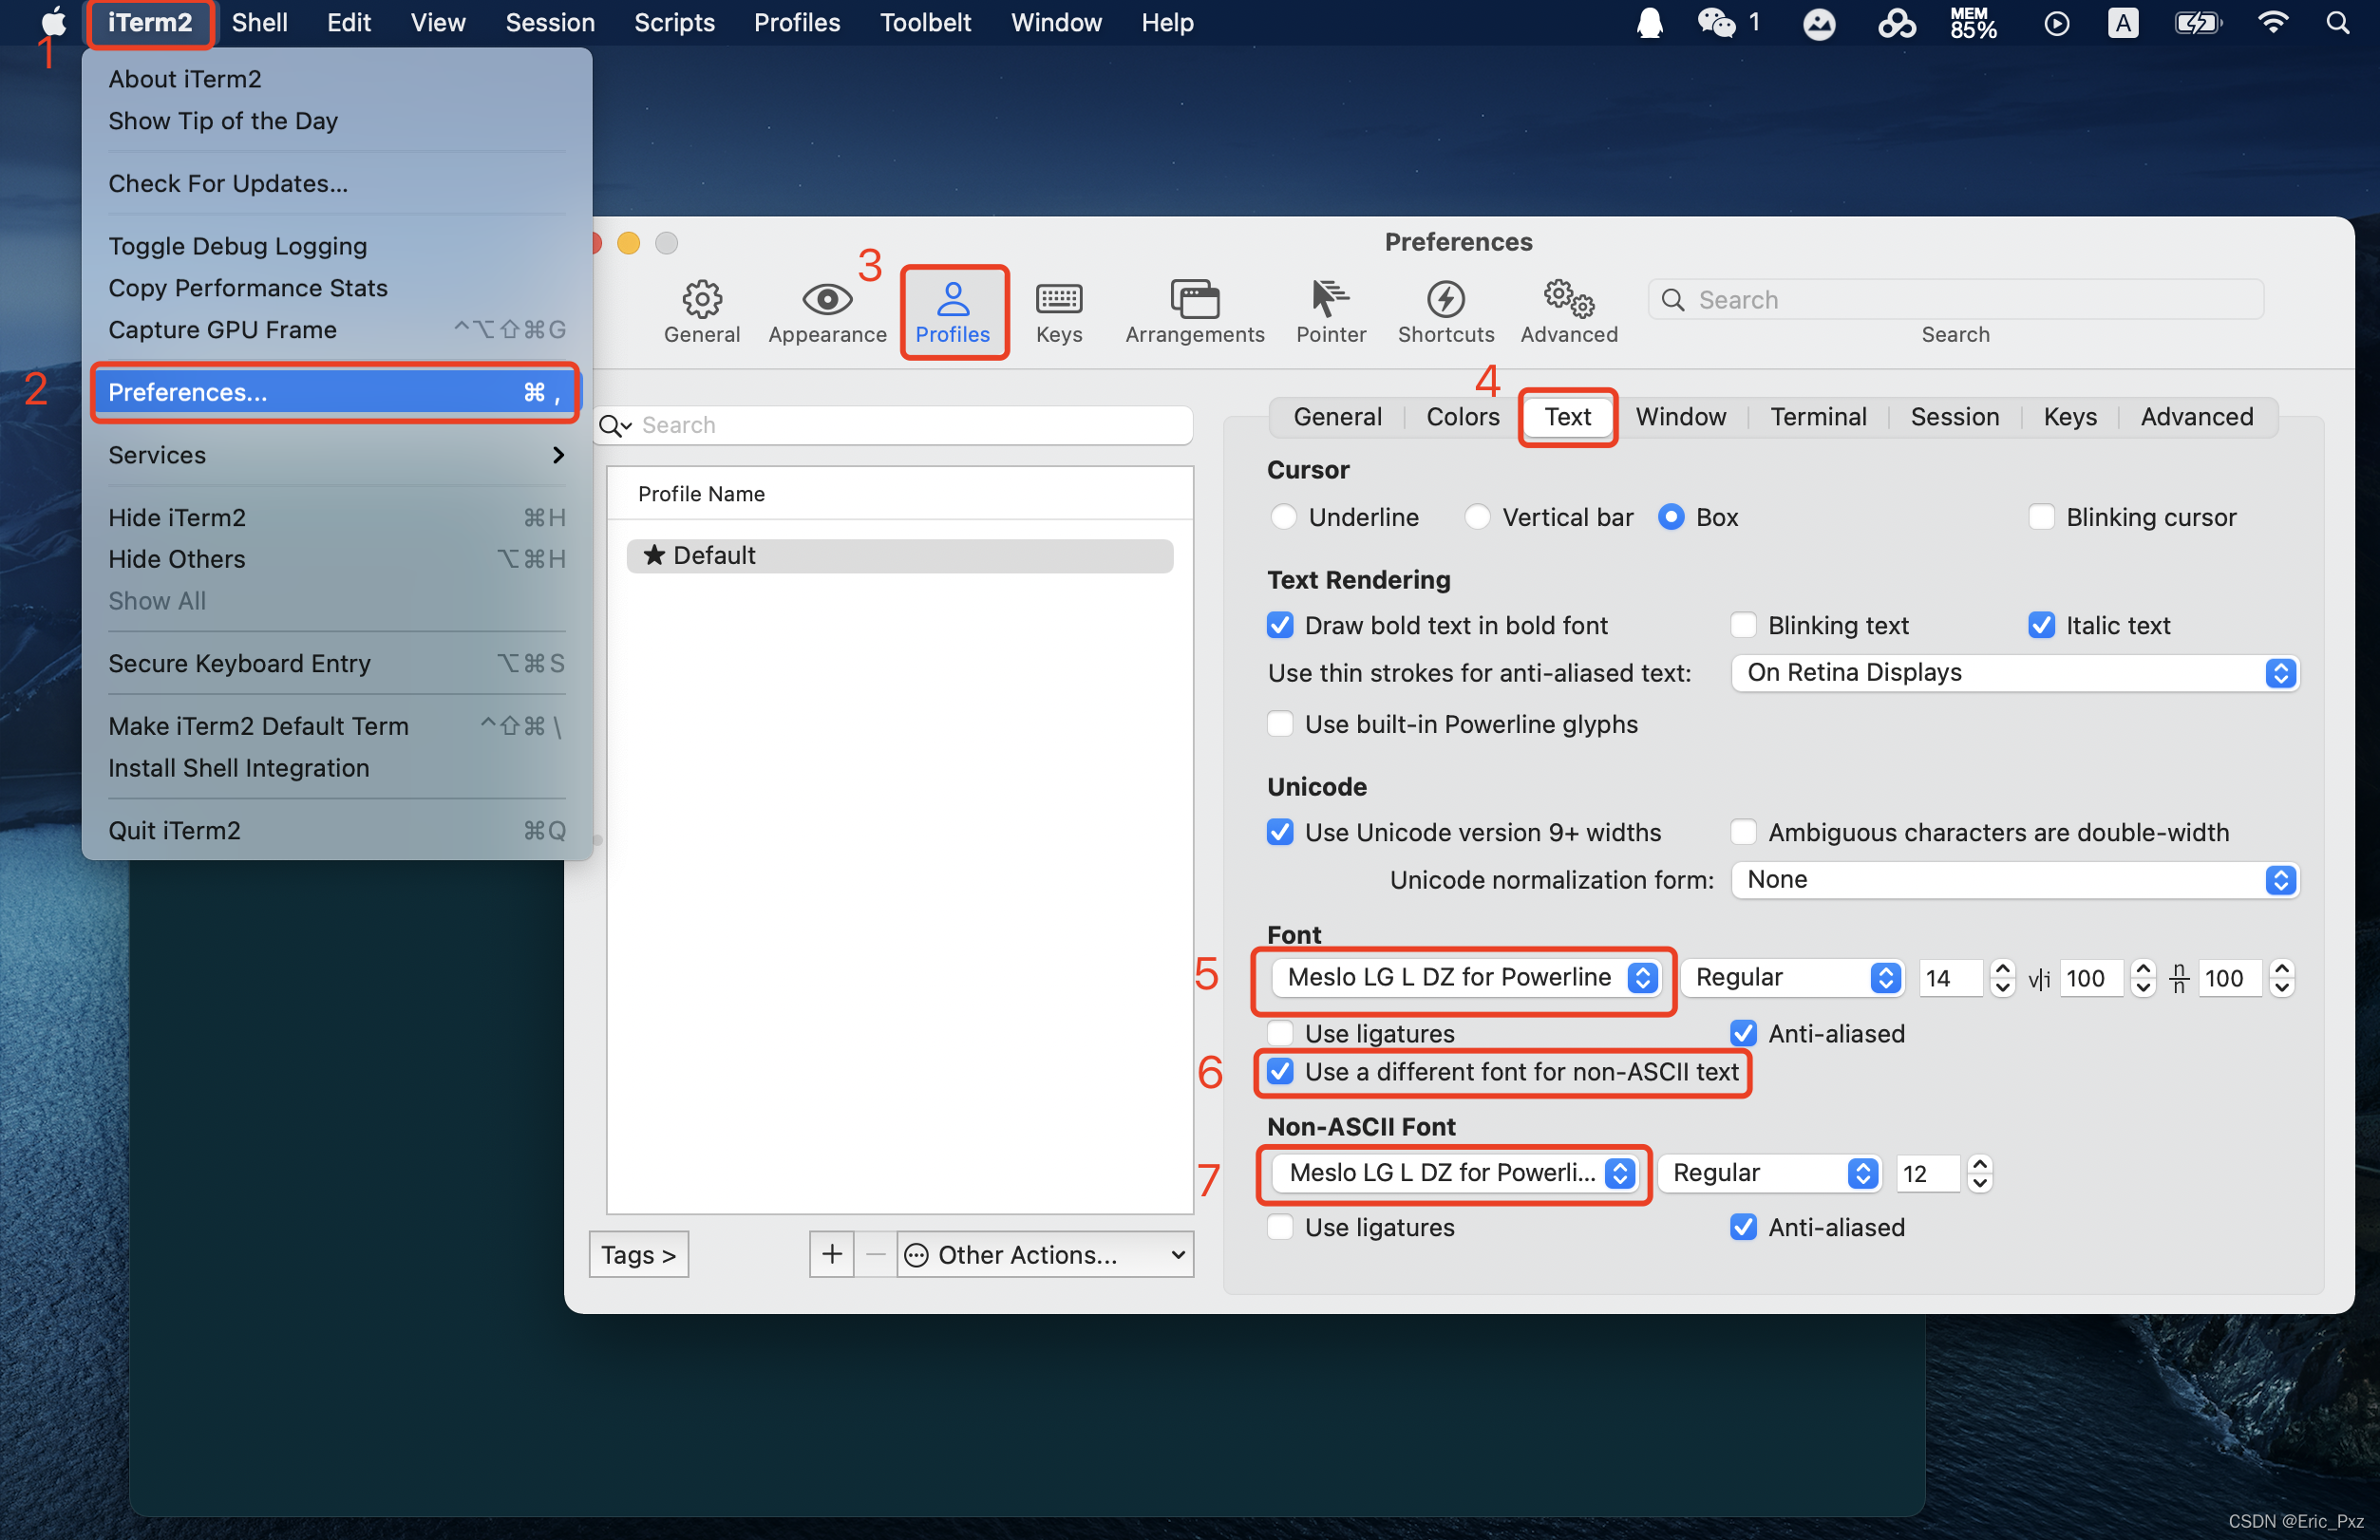Toggle Use Unicode version 9+ widths
Viewport: 2380px width, 1540px height.
pos(1280,832)
